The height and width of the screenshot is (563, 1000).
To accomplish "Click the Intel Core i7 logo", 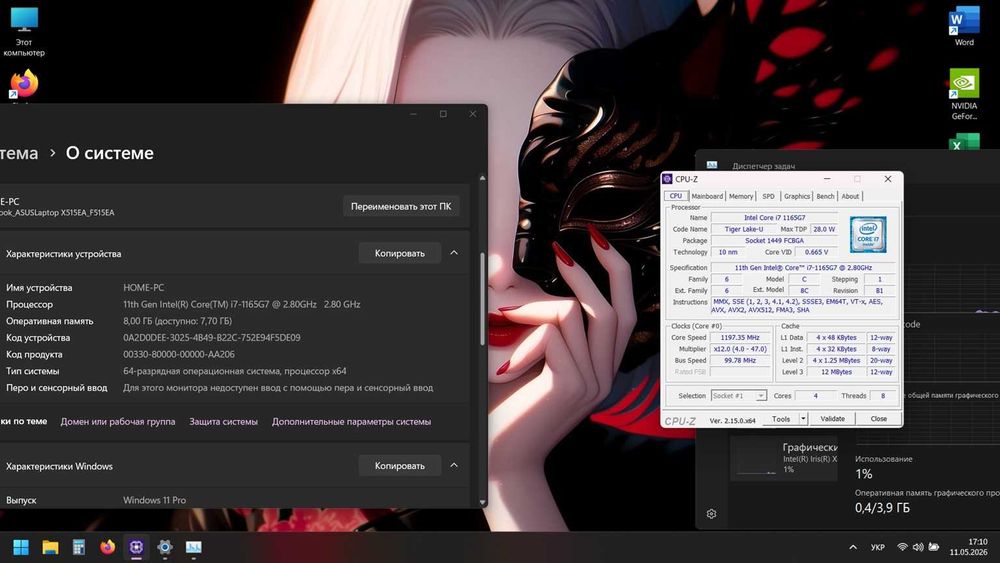I will [x=867, y=234].
